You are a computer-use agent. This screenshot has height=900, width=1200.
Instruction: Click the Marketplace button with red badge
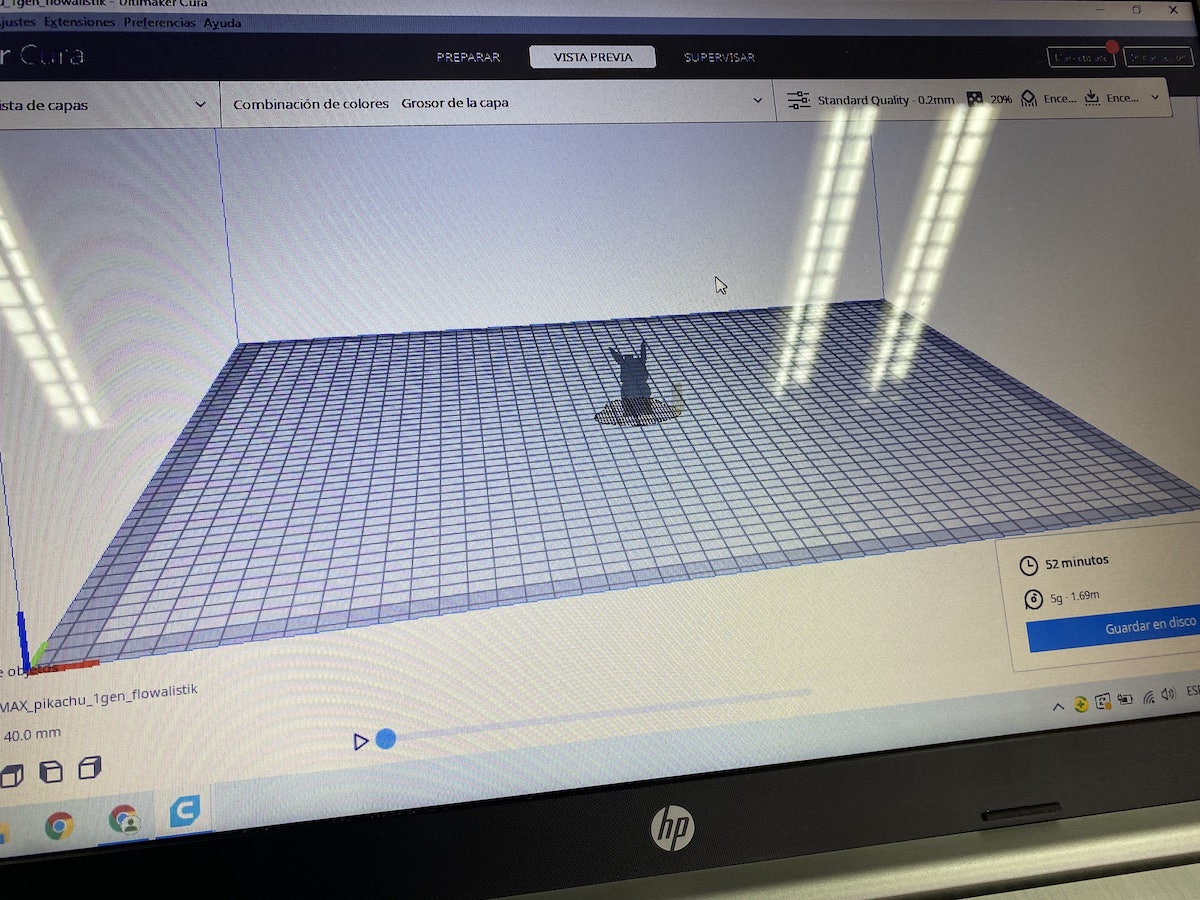pyautogui.click(x=1080, y=58)
